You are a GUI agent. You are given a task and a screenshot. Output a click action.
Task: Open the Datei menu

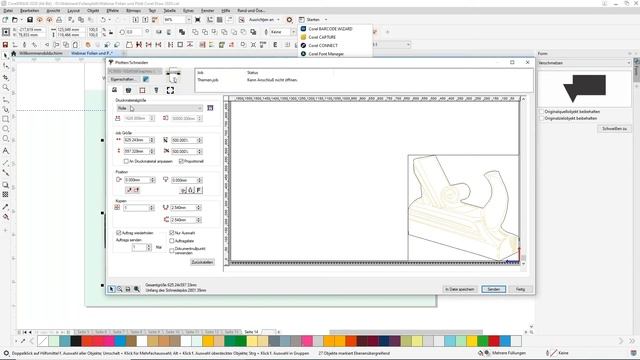coord(8,10)
